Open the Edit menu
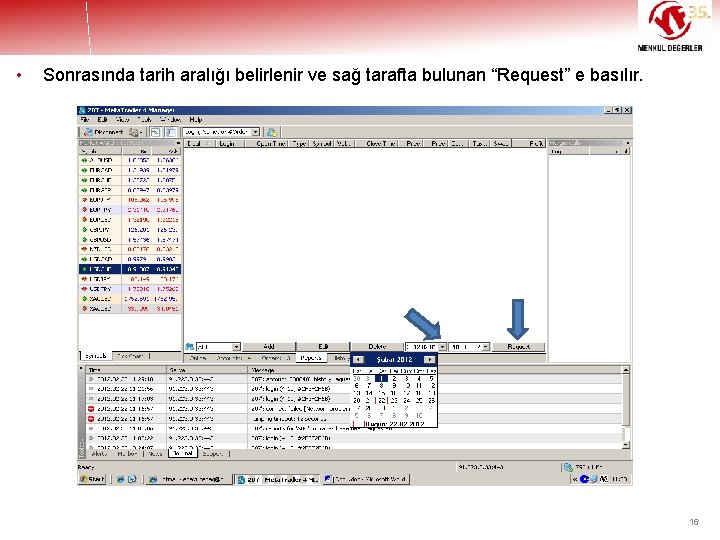Screen dimensions: 720x540 coord(102,120)
